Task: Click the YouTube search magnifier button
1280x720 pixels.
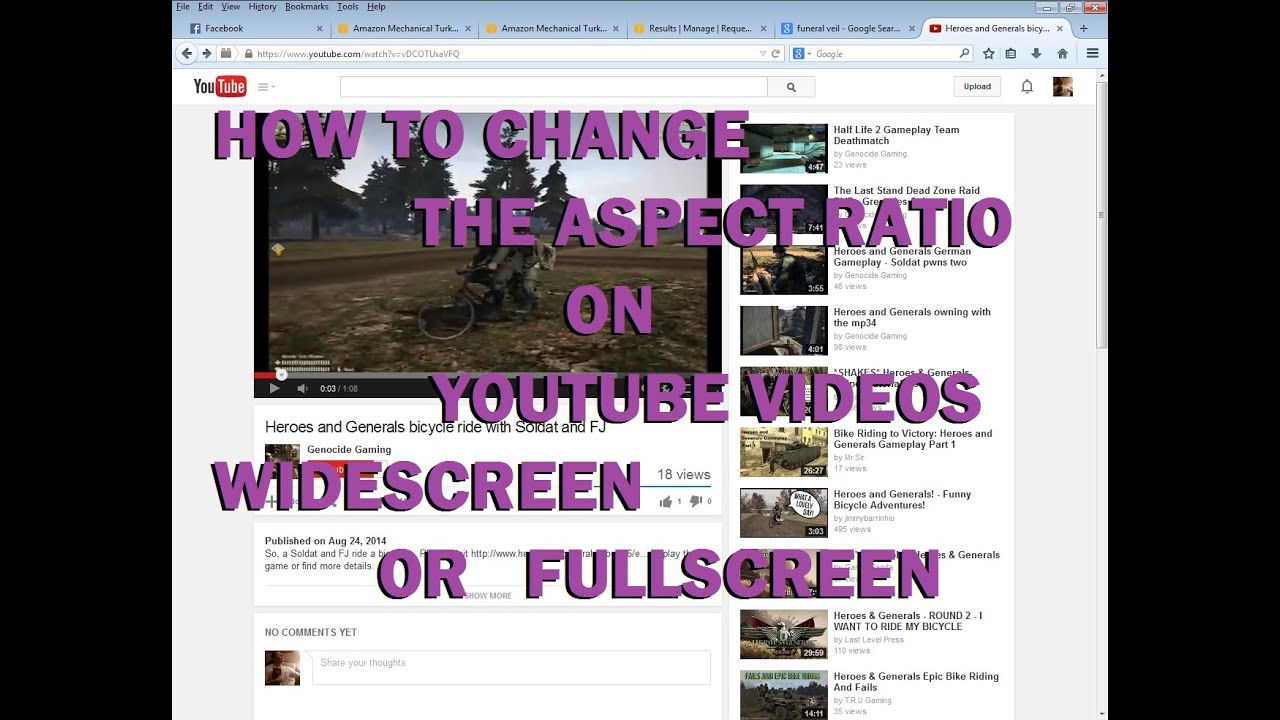Action: point(791,87)
